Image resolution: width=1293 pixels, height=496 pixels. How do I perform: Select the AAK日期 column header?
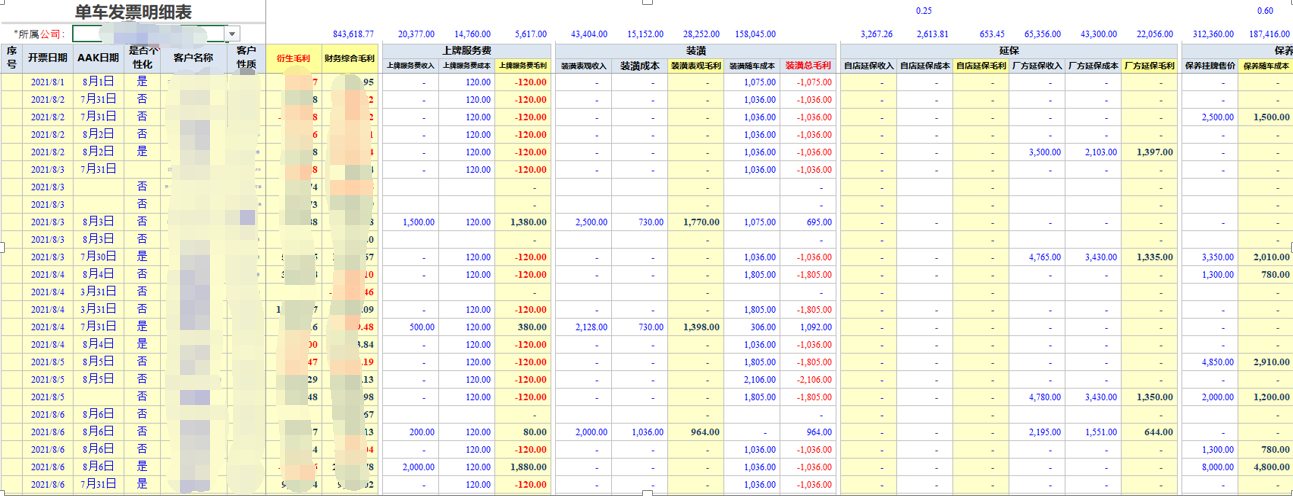98,58
